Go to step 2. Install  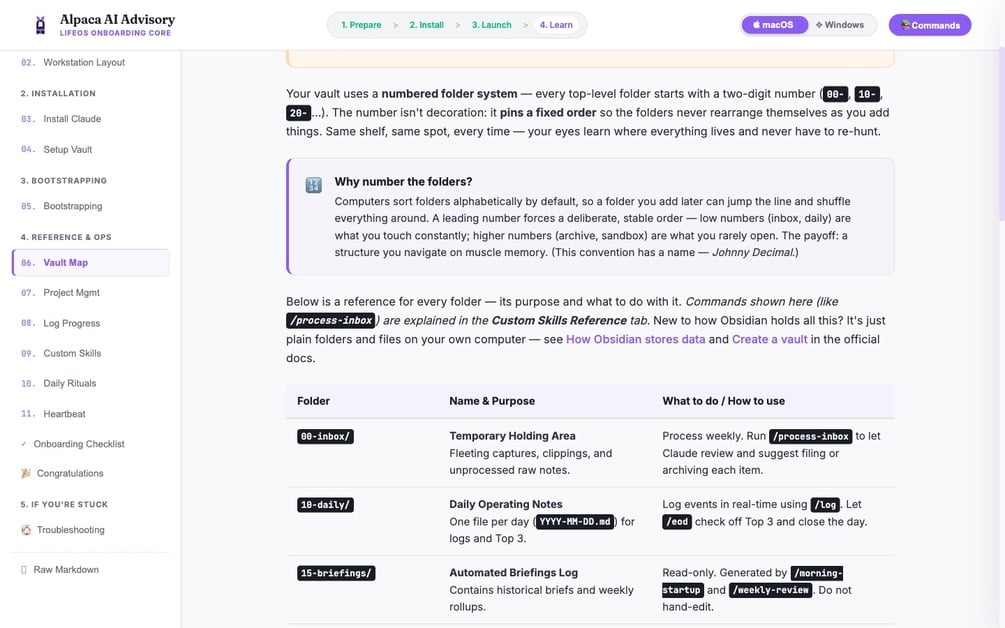[x=426, y=25]
